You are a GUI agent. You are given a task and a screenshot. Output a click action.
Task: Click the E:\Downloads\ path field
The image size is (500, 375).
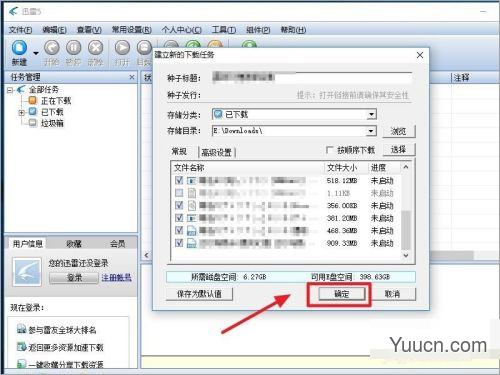click(289, 131)
